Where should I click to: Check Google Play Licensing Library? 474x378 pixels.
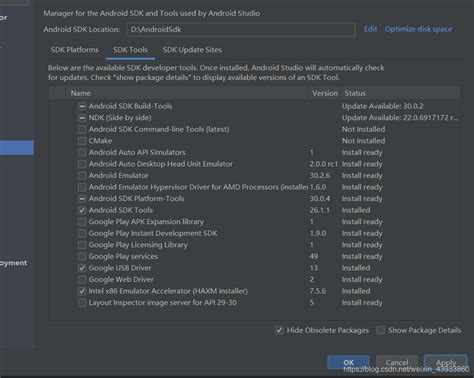[82, 245]
